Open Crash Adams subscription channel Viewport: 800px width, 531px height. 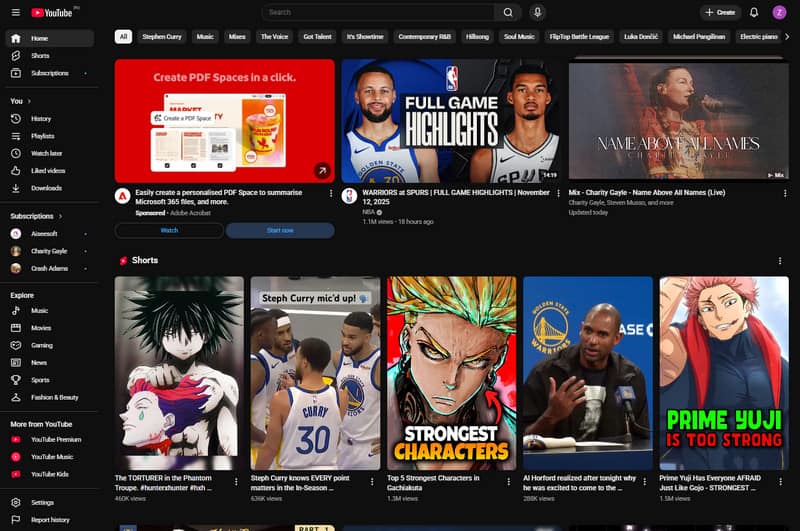point(50,268)
